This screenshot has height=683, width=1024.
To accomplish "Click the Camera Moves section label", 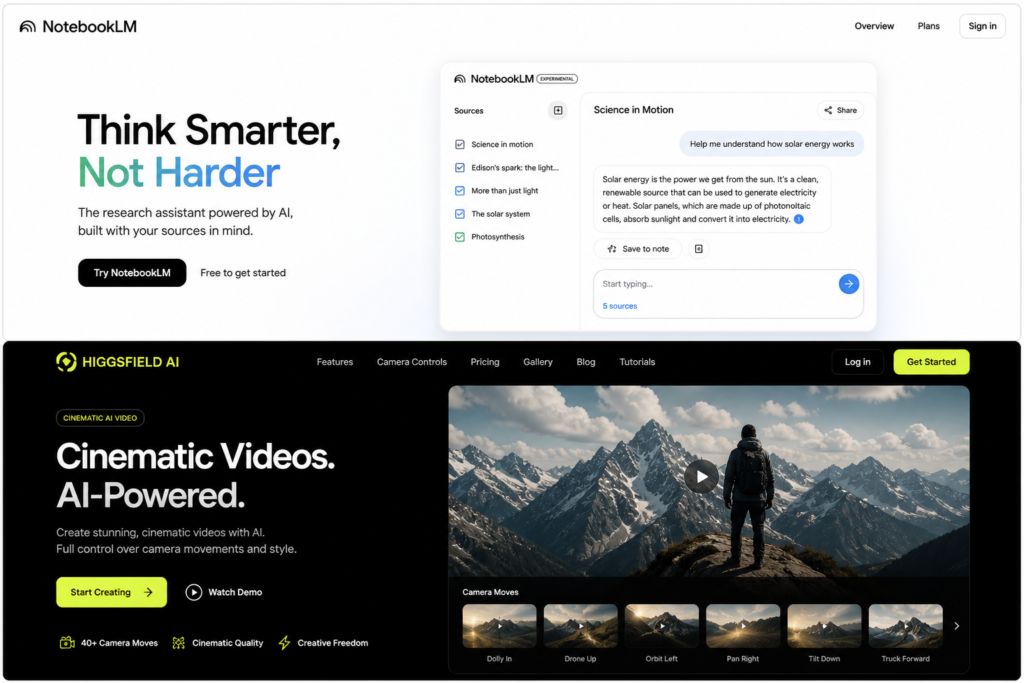I will coord(490,592).
